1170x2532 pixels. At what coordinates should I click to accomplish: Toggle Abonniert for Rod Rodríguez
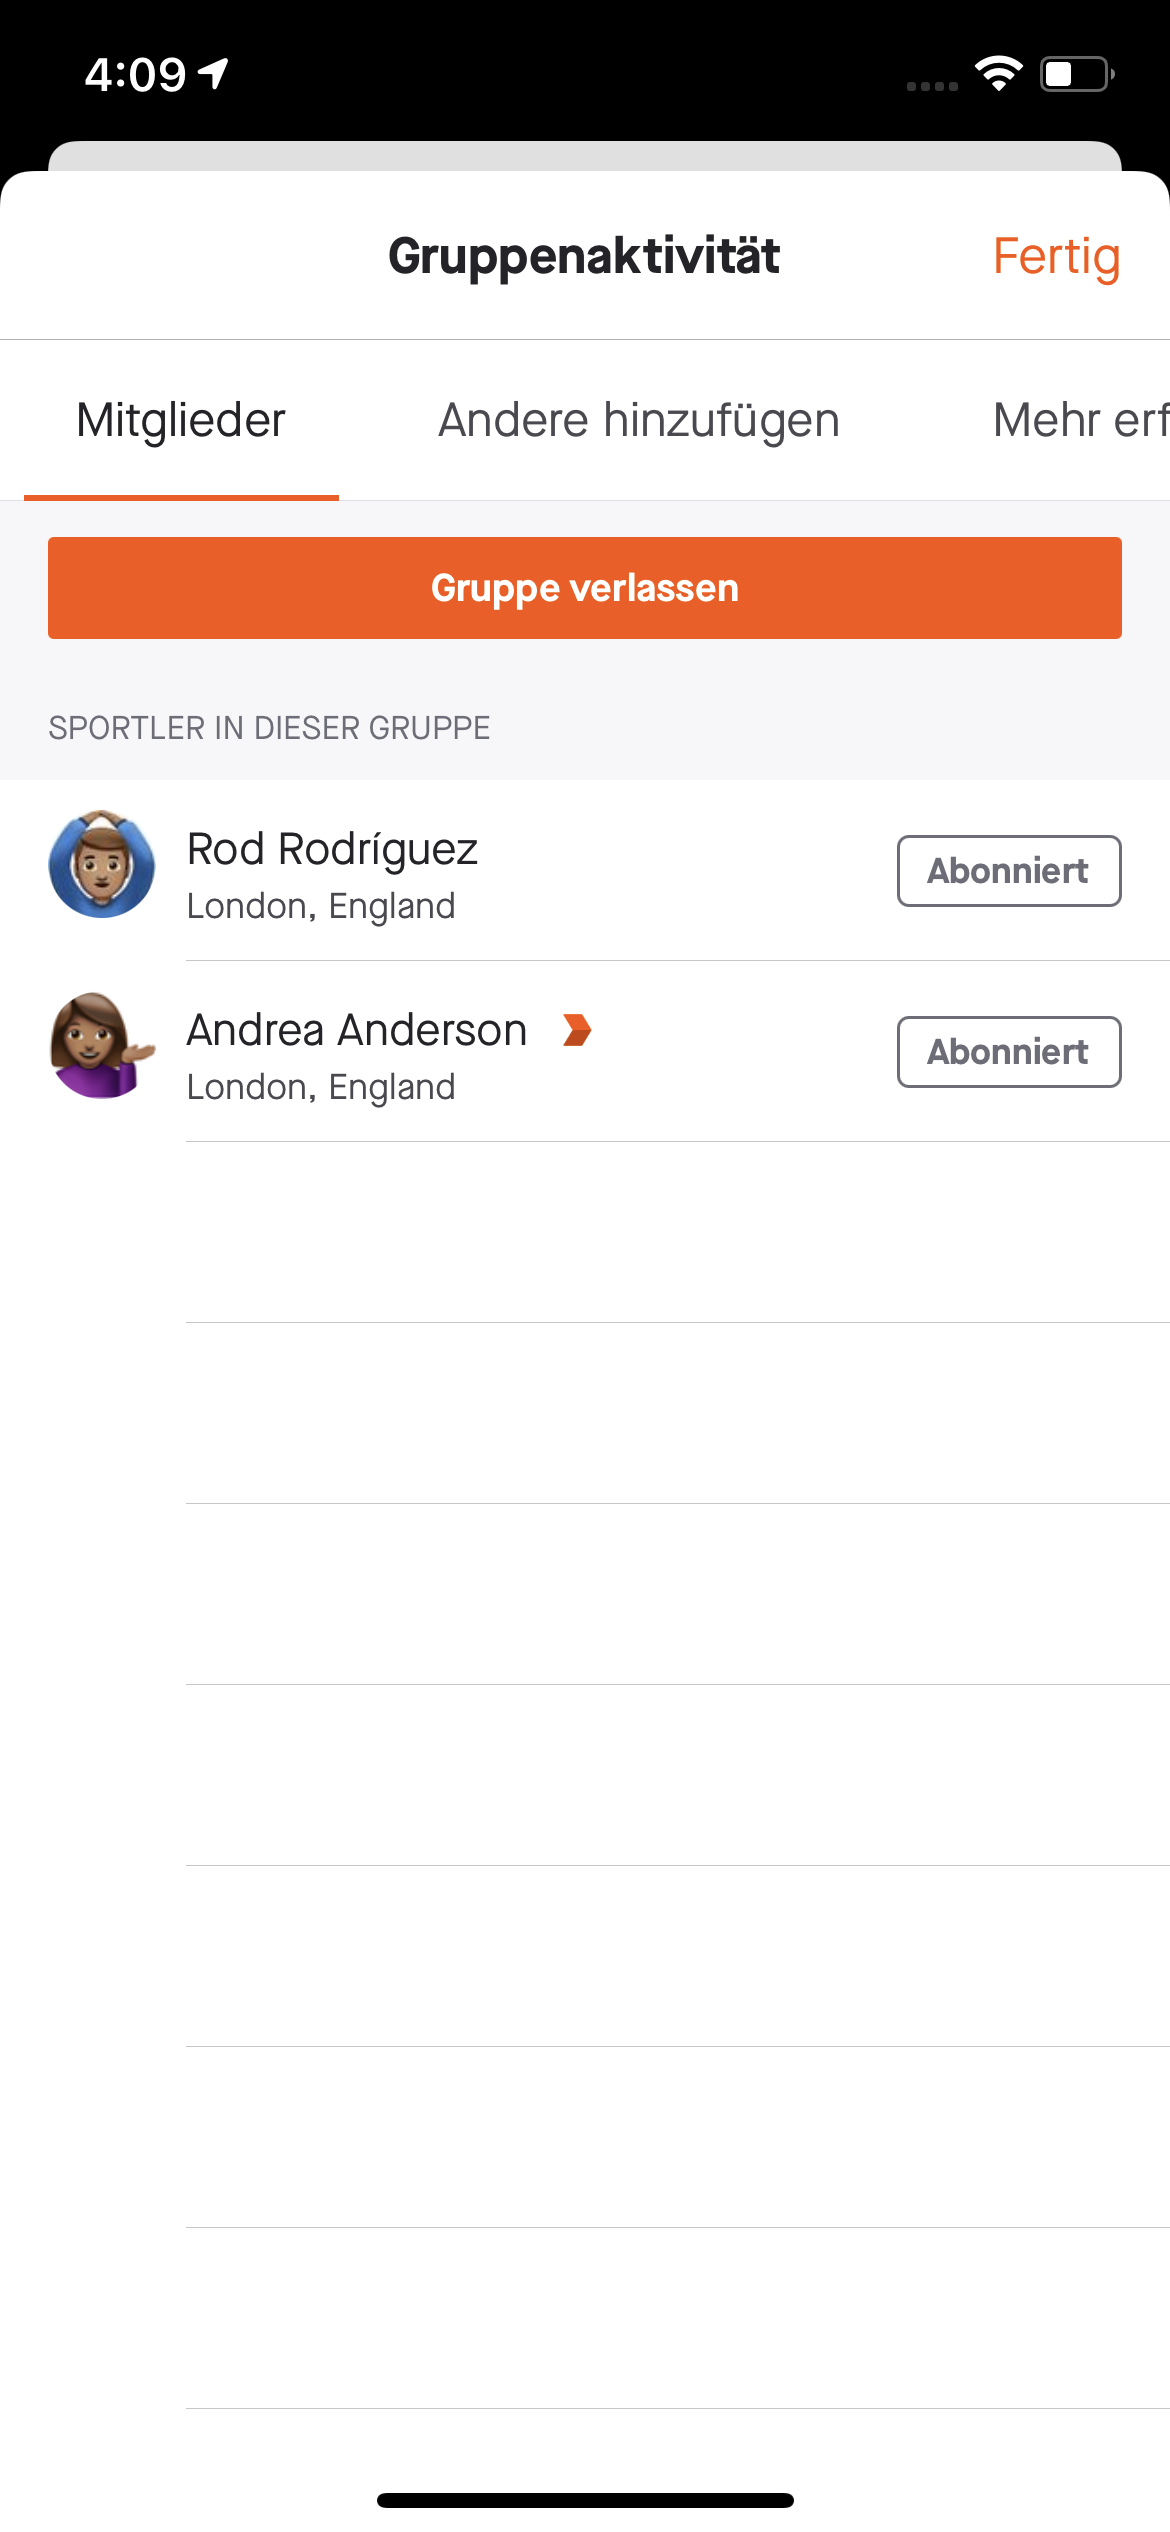click(1009, 871)
